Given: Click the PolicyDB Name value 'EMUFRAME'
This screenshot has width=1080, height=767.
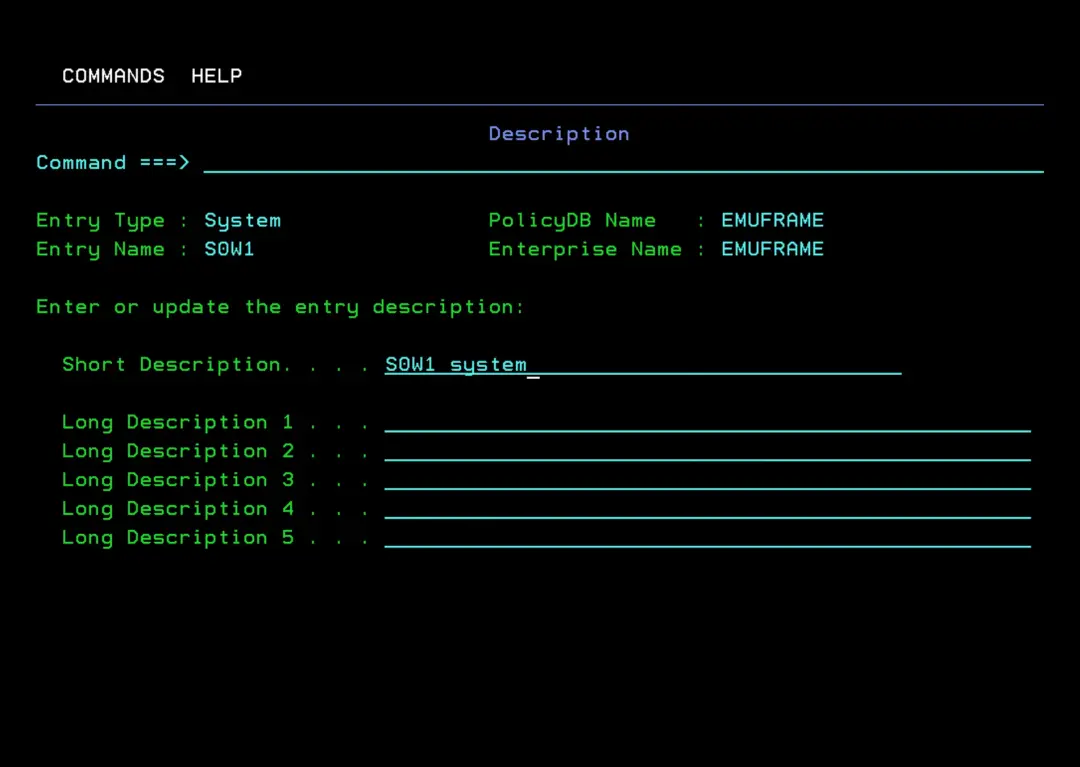Looking at the screenshot, I should (x=772, y=220).
